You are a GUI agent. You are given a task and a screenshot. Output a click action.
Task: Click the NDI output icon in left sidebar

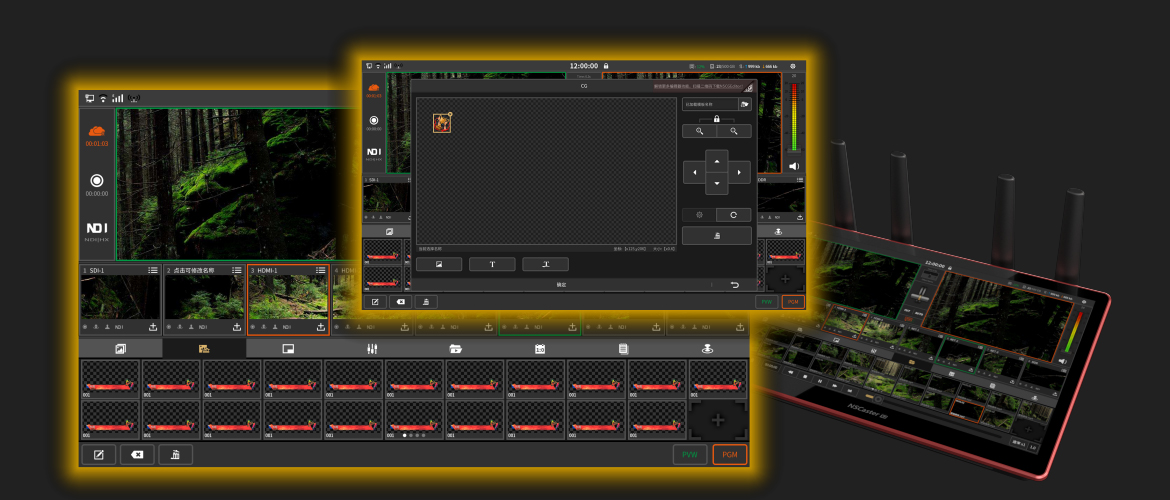(x=96, y=229)
